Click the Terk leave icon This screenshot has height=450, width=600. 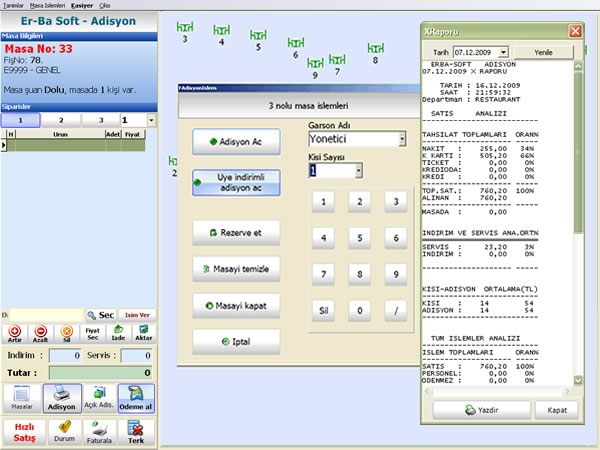click(136, 432)
